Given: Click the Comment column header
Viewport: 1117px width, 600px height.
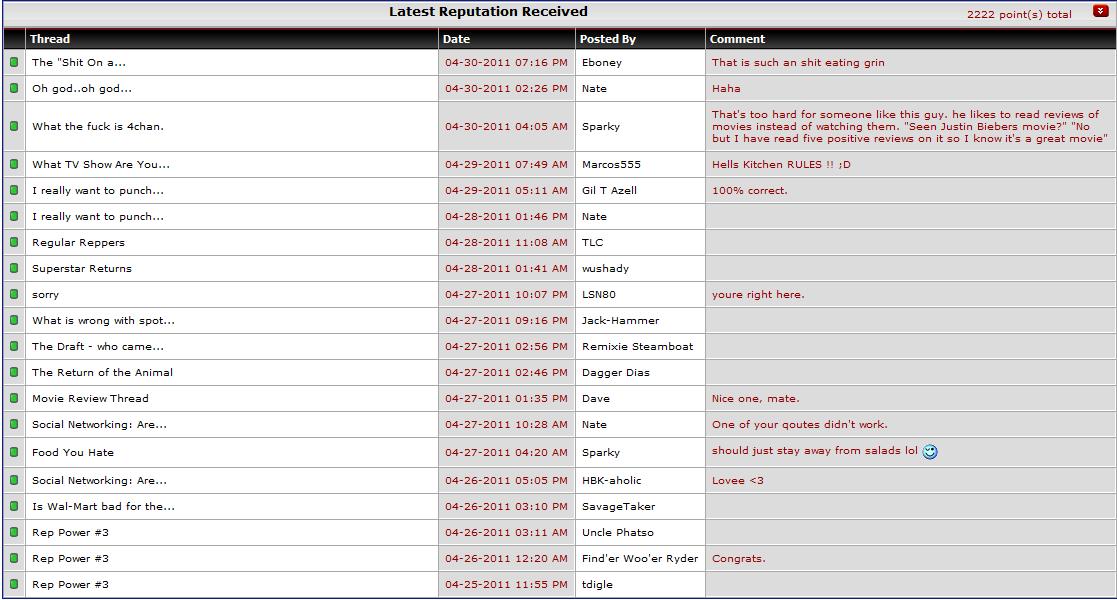Looking at the screenshot, I should tap(737, 39).
